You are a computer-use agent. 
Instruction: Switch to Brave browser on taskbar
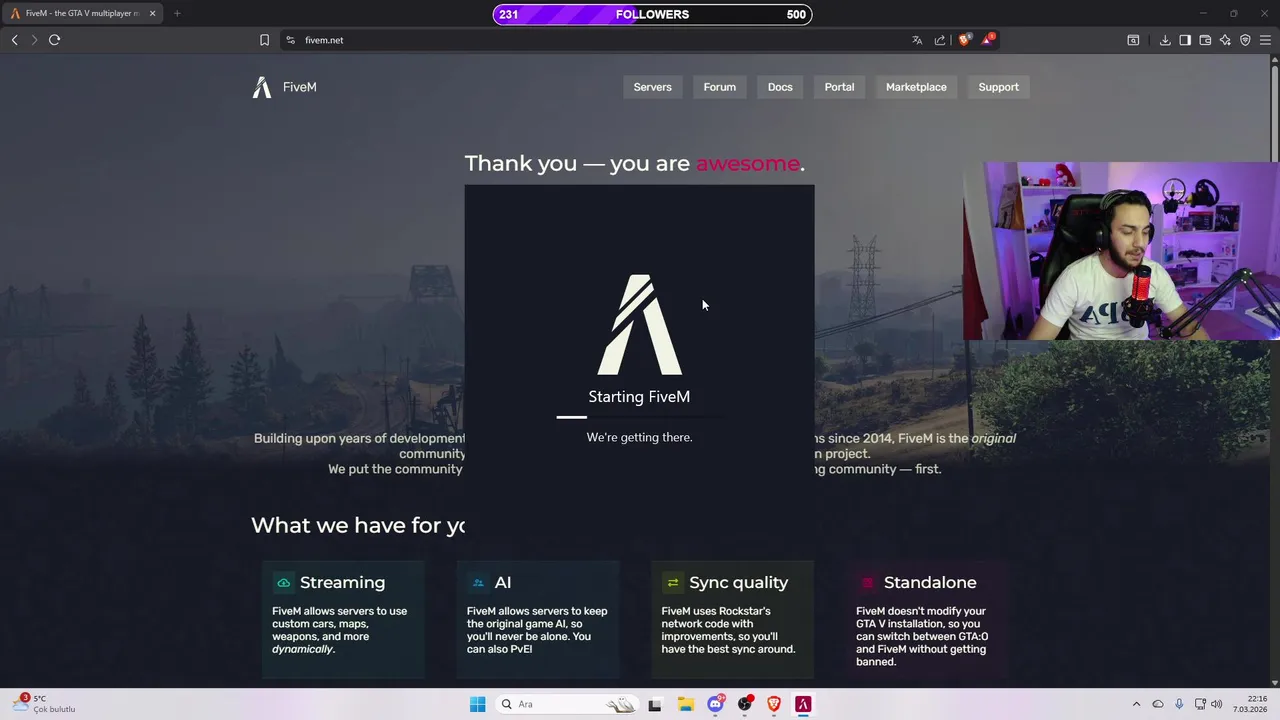(774, 704)
